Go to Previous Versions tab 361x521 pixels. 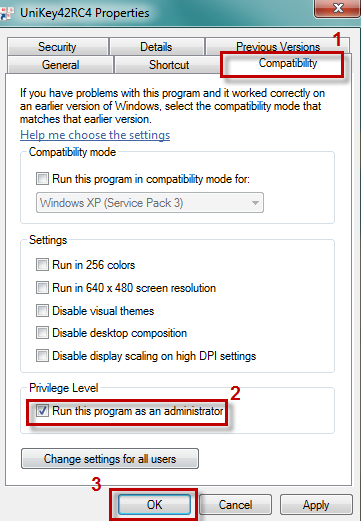pyautogui.click(x=278, y=46)
